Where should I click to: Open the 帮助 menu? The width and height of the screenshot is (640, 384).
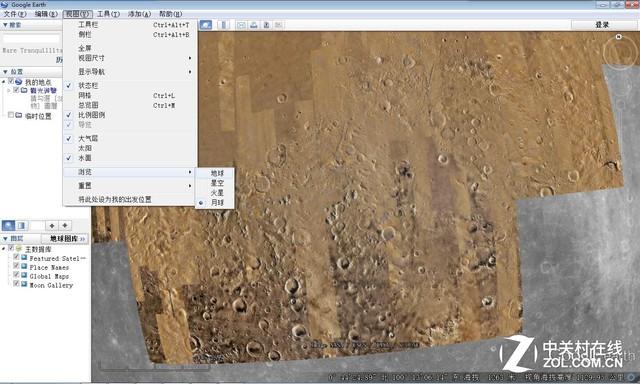tap(170, 14)
